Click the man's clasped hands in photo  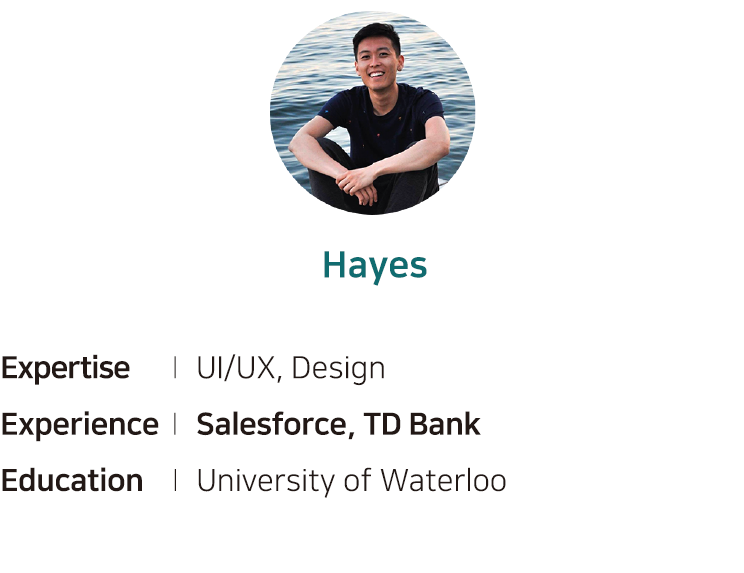click(358, 185)
